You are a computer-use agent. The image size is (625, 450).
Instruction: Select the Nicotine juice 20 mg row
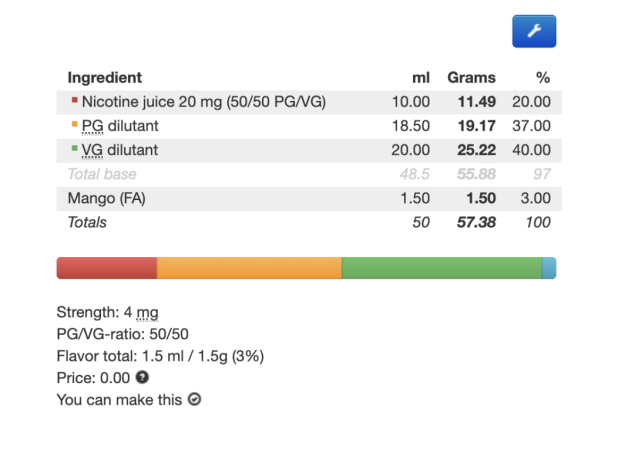(x=309, y=102)
